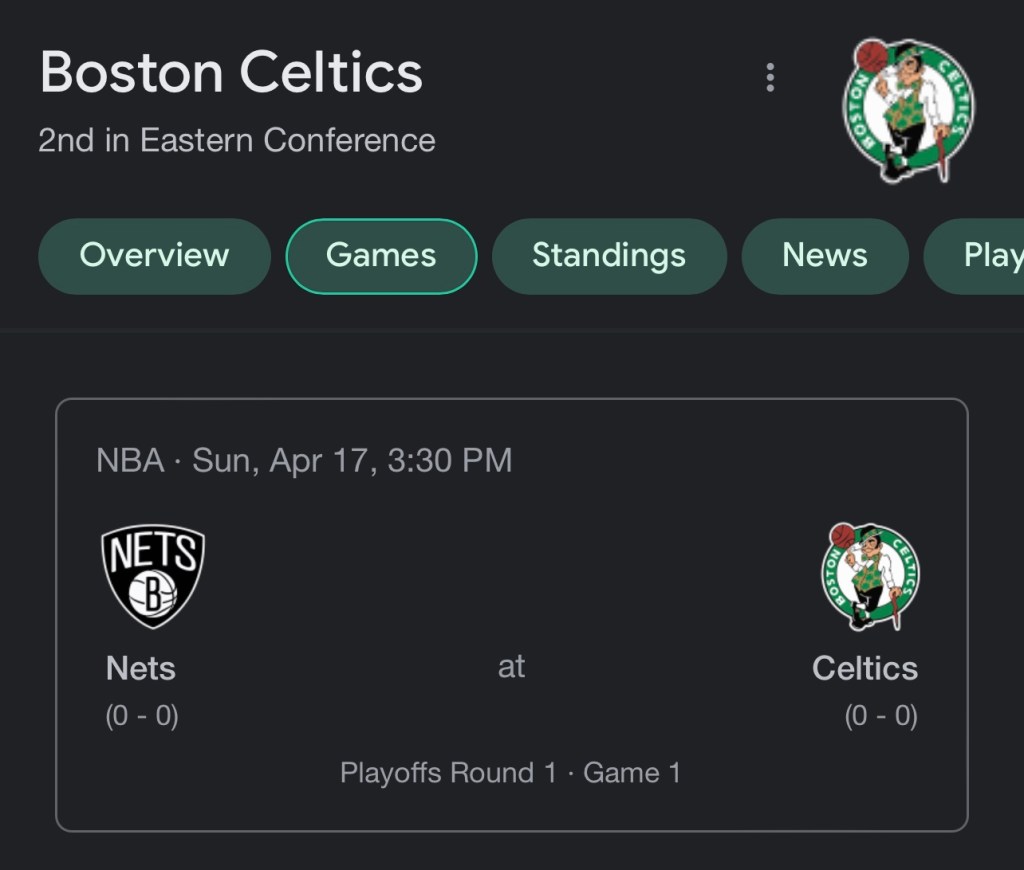Click the 'at' text between the teams
The image size is (1024, 870).
[x=511, y=666]
